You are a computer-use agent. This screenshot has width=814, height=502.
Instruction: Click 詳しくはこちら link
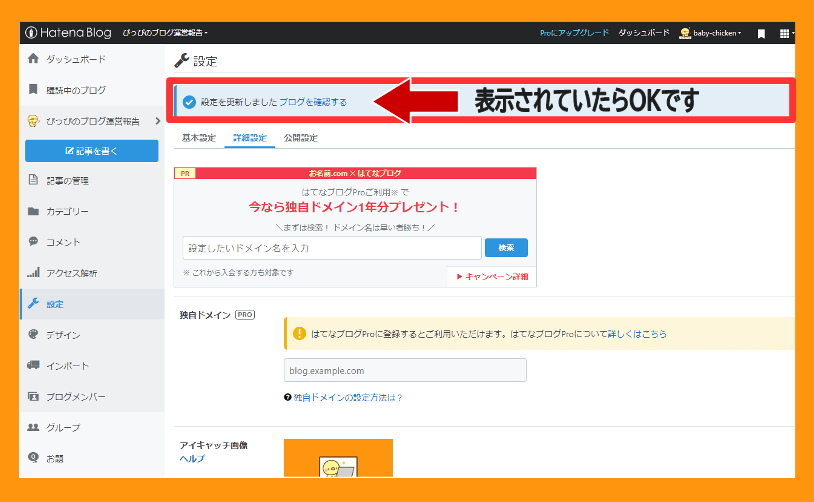pos(637,334)
